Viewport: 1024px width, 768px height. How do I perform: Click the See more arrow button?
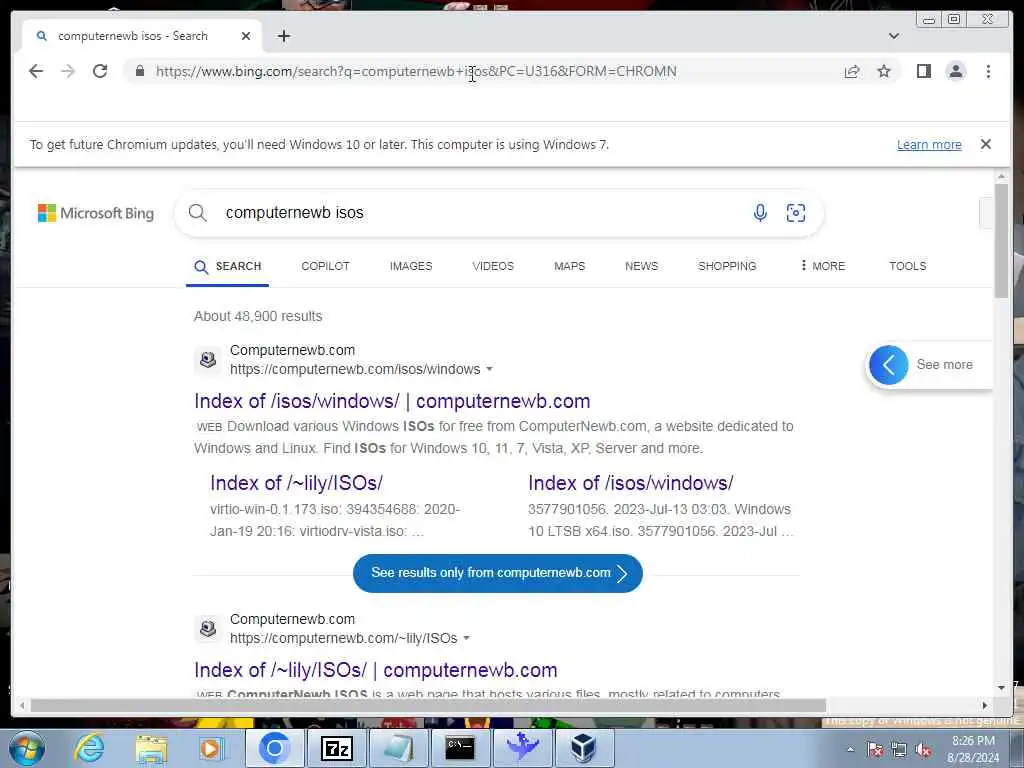tap(888, 365)
